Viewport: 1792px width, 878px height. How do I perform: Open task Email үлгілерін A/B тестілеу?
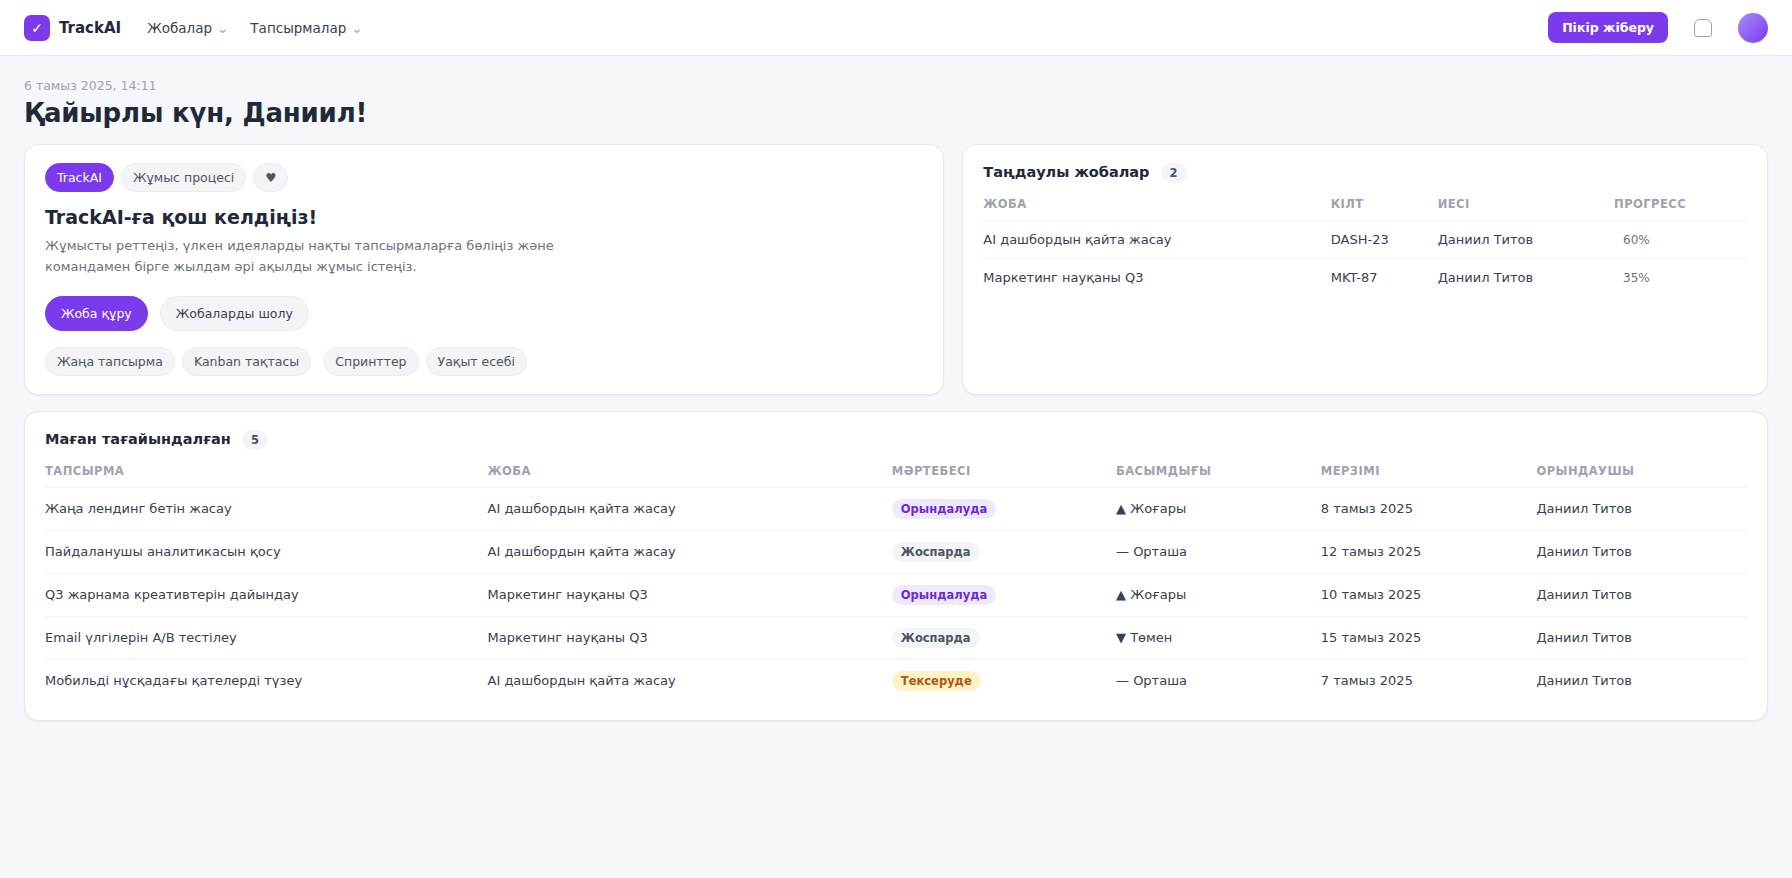141,638
